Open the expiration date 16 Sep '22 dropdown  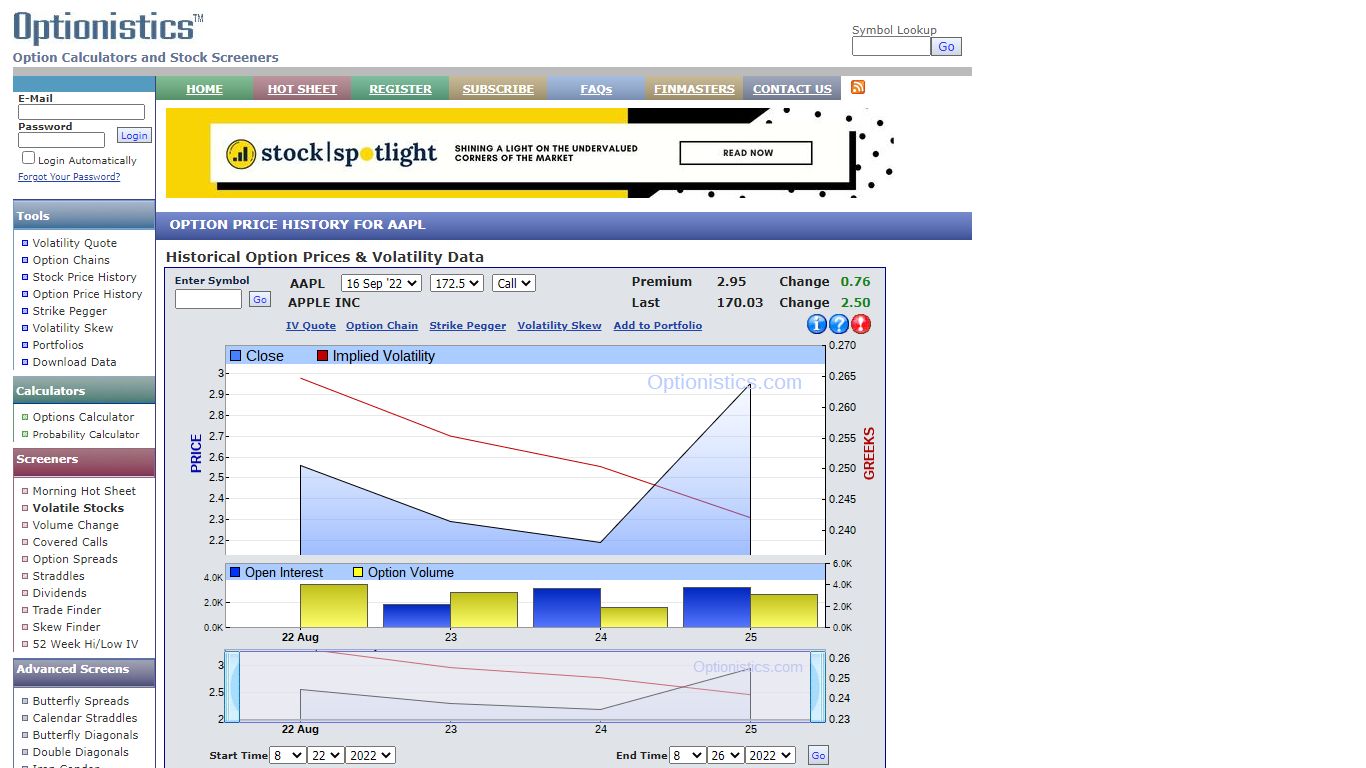point(381,283)
